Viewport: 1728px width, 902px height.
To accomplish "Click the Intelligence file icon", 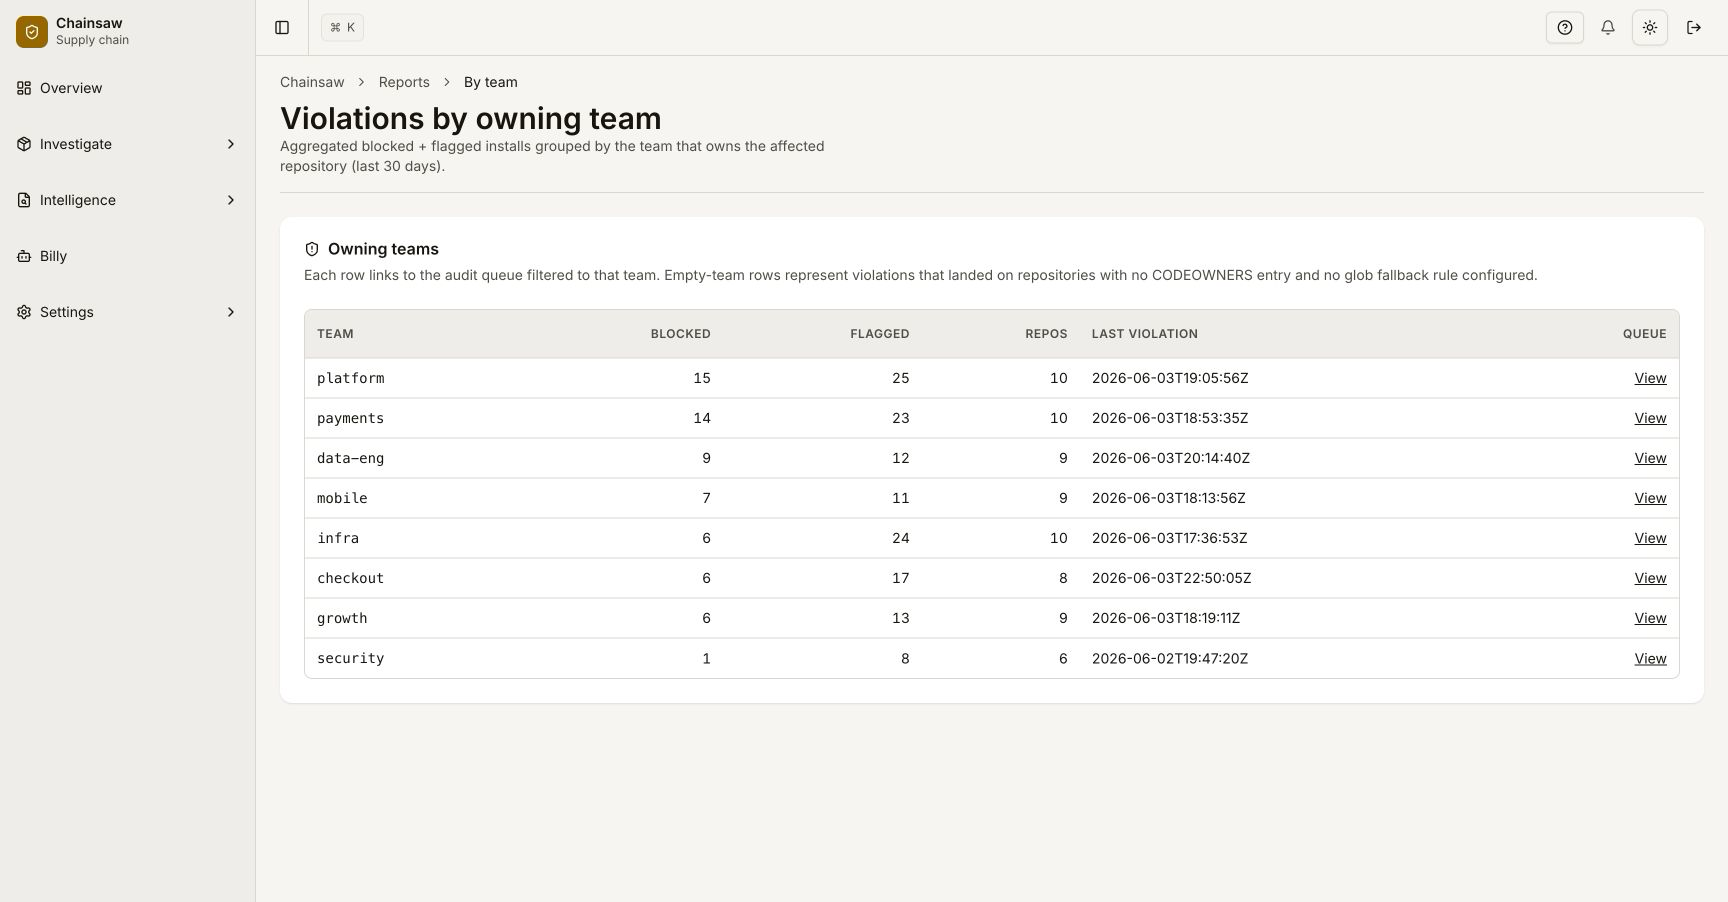I will click(24, 200).
